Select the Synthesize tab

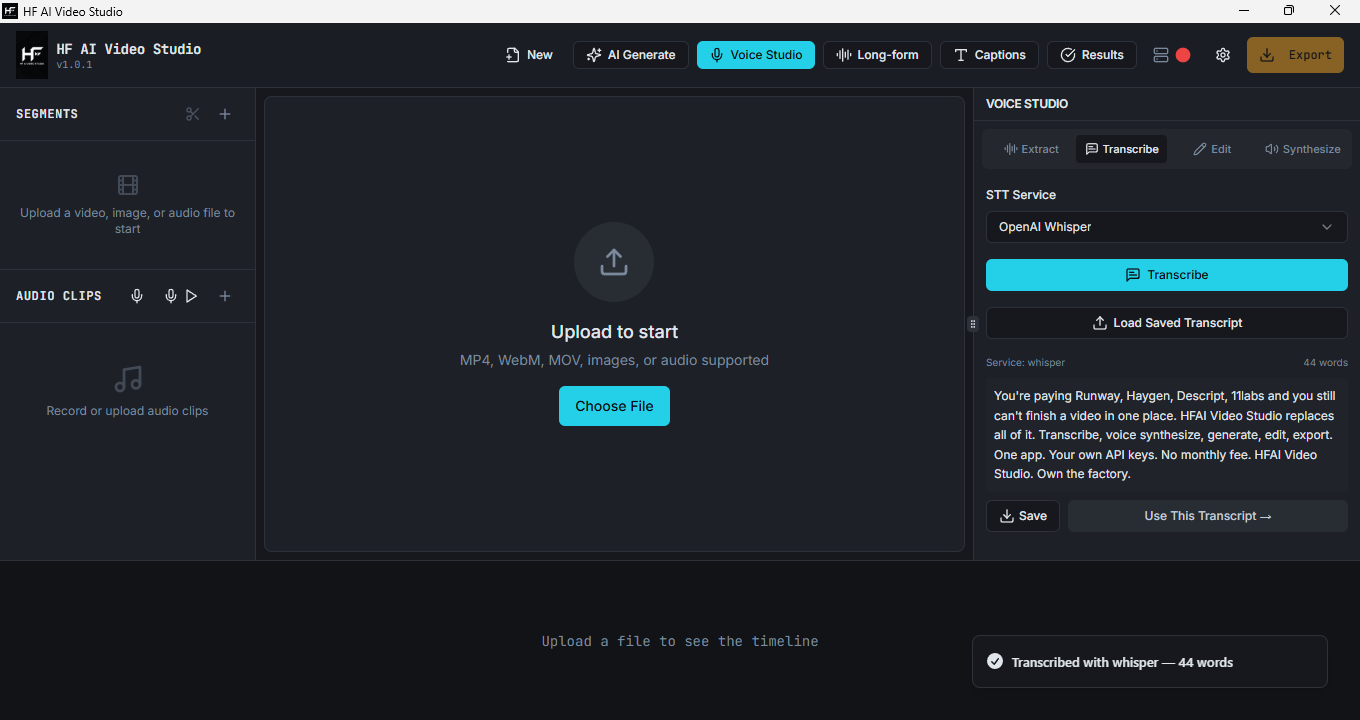point(1302,149)
